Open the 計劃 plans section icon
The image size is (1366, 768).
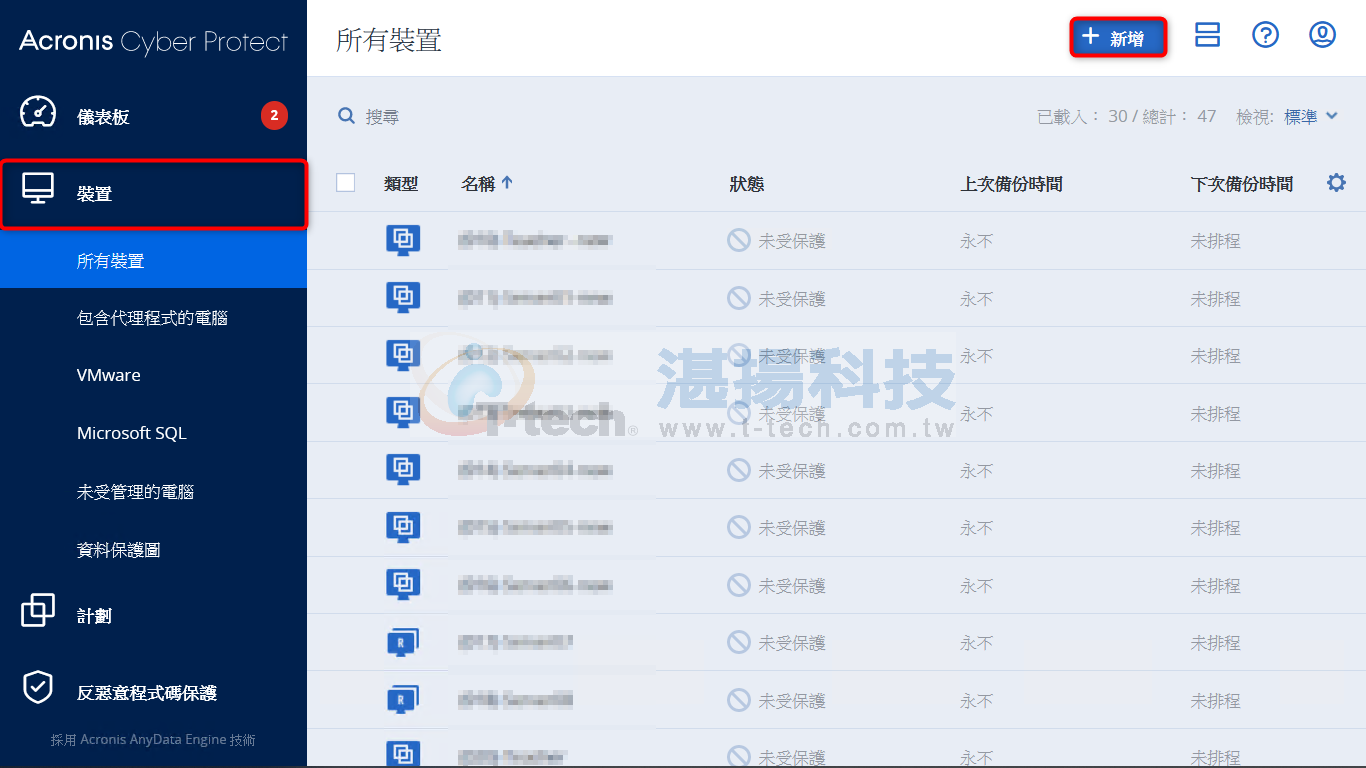point(38,610)
